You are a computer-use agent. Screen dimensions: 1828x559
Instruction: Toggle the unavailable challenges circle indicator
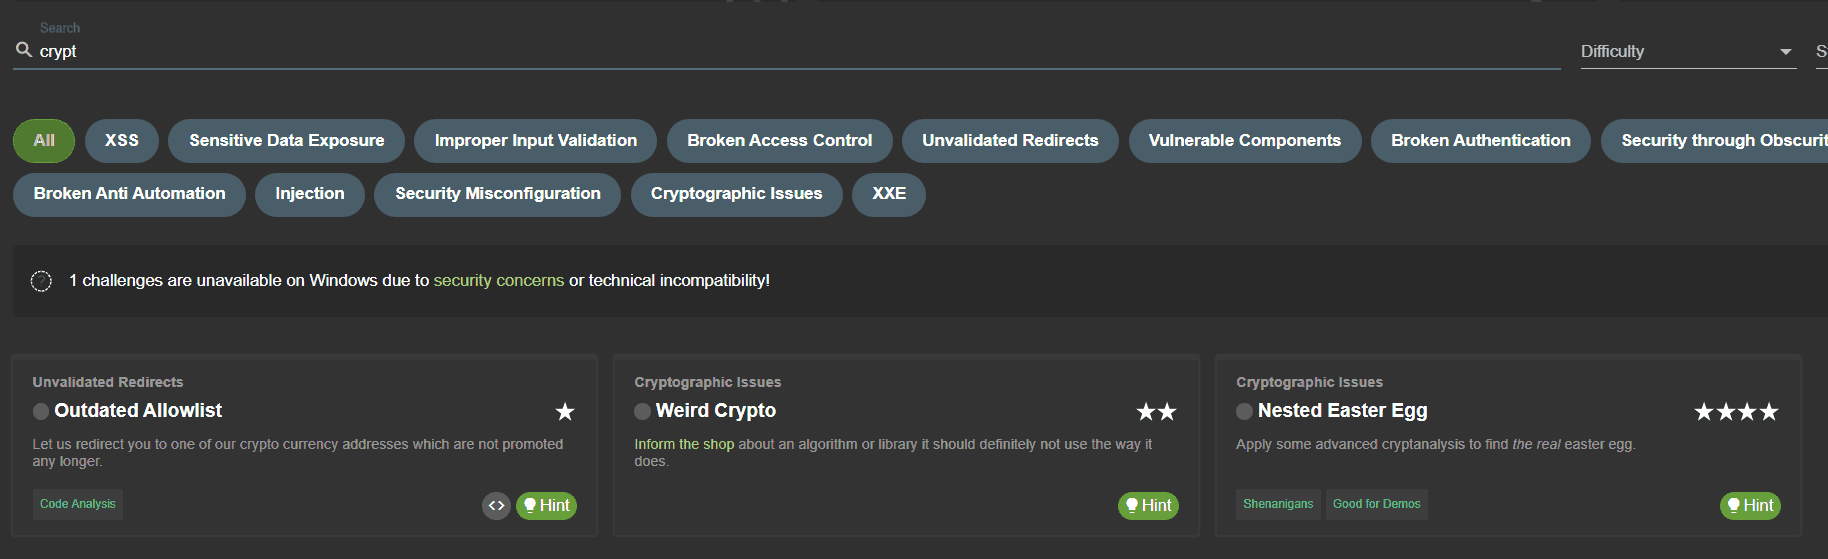pos(41,281)
